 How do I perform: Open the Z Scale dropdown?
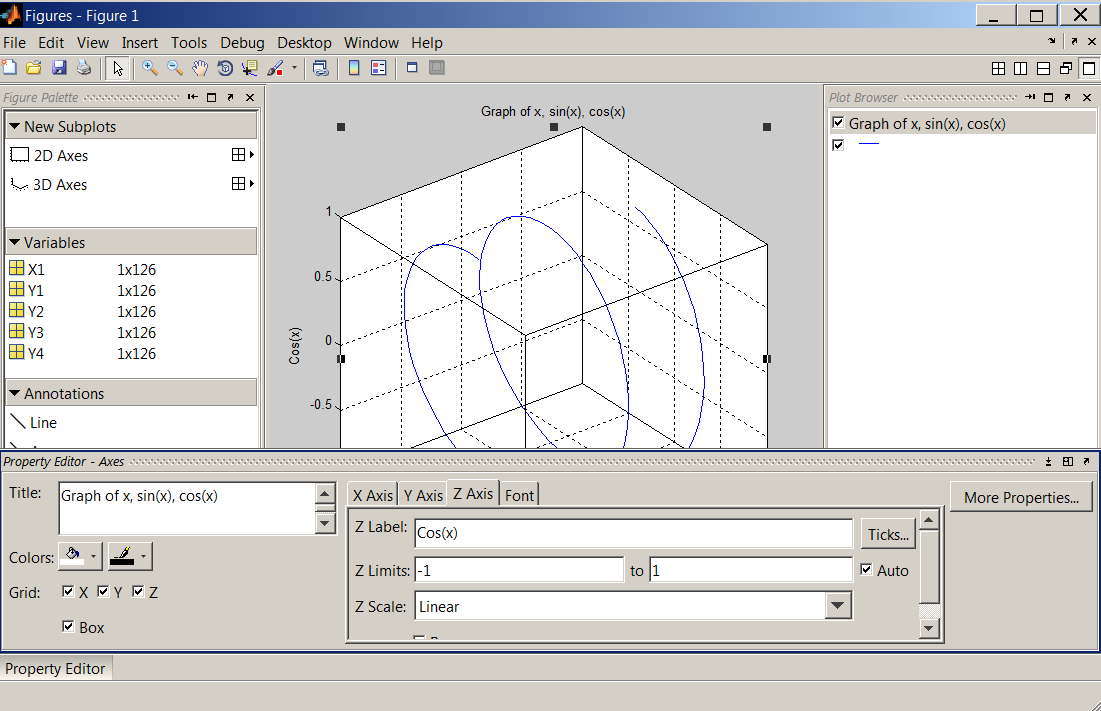838,606
